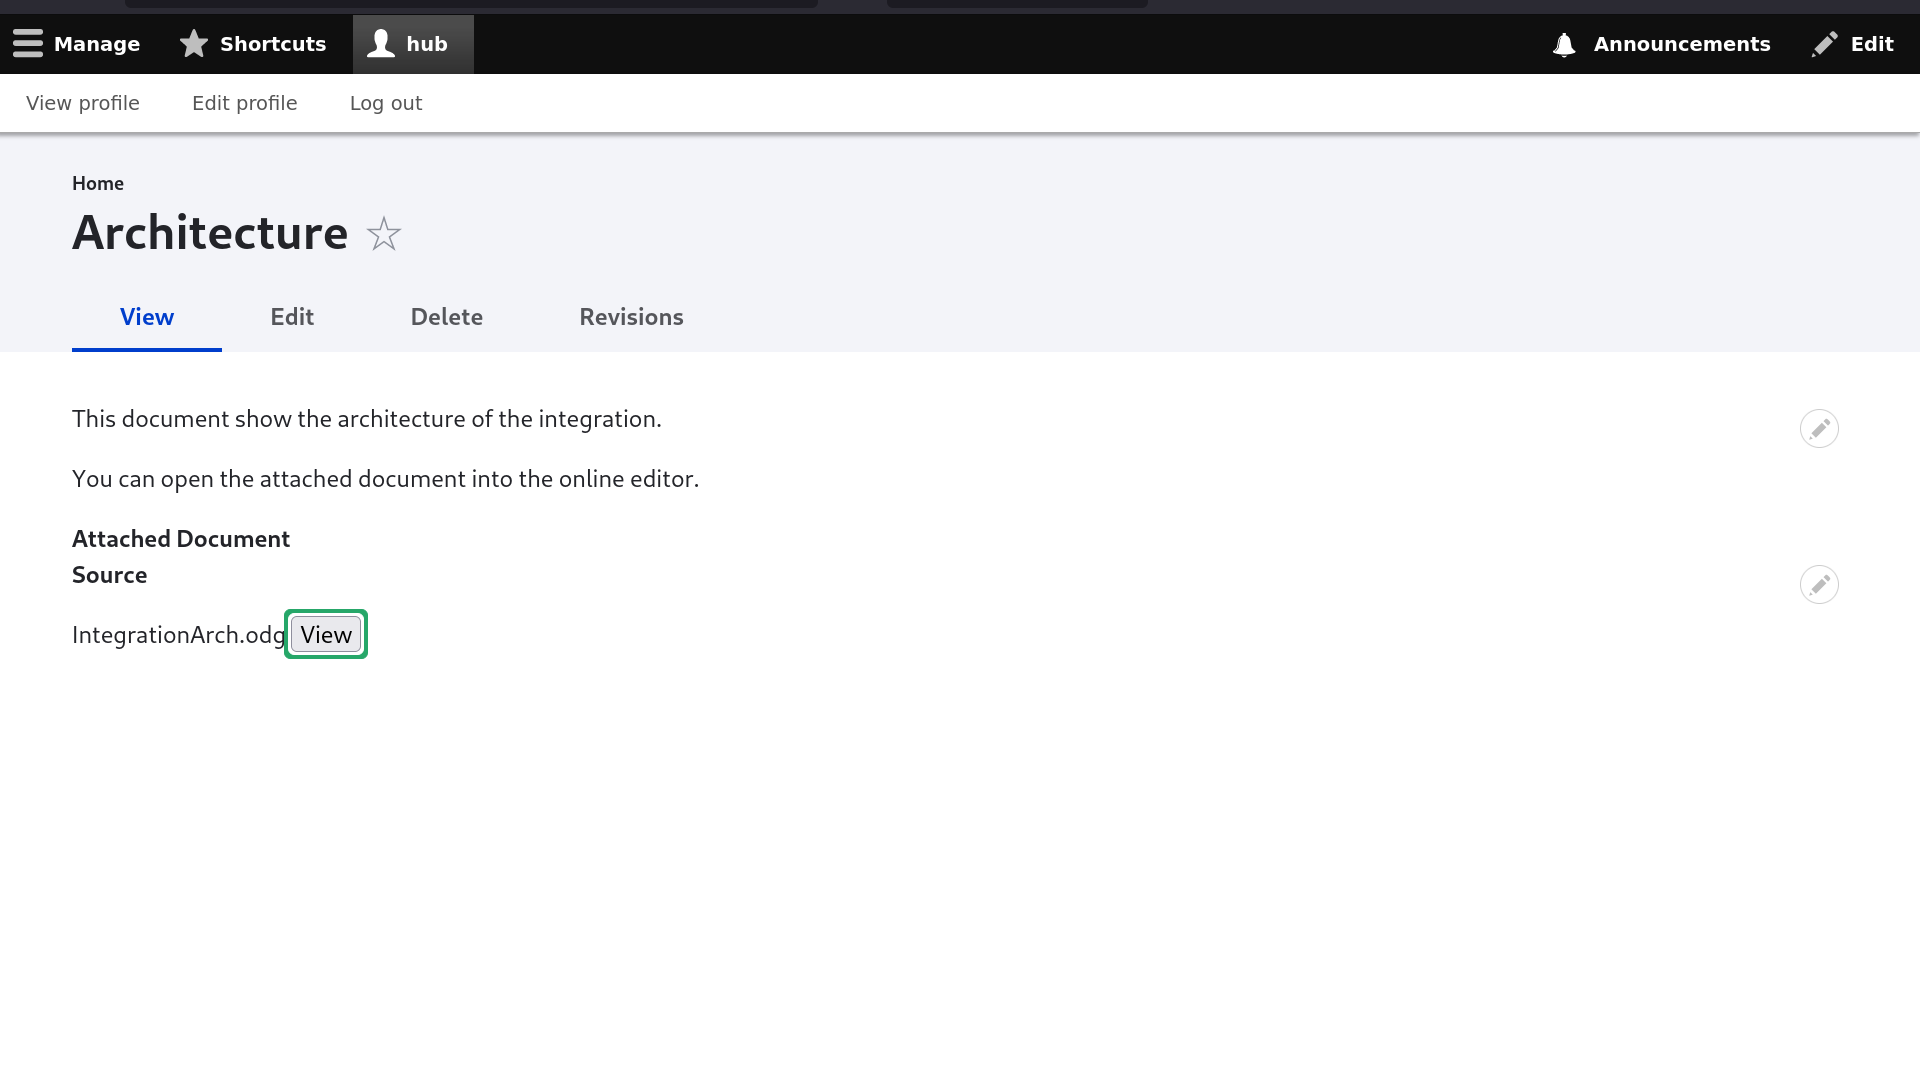Click the Announcements label in toolbar
Viewport: 1920px width, 1088px height.
click(1682, 44)
